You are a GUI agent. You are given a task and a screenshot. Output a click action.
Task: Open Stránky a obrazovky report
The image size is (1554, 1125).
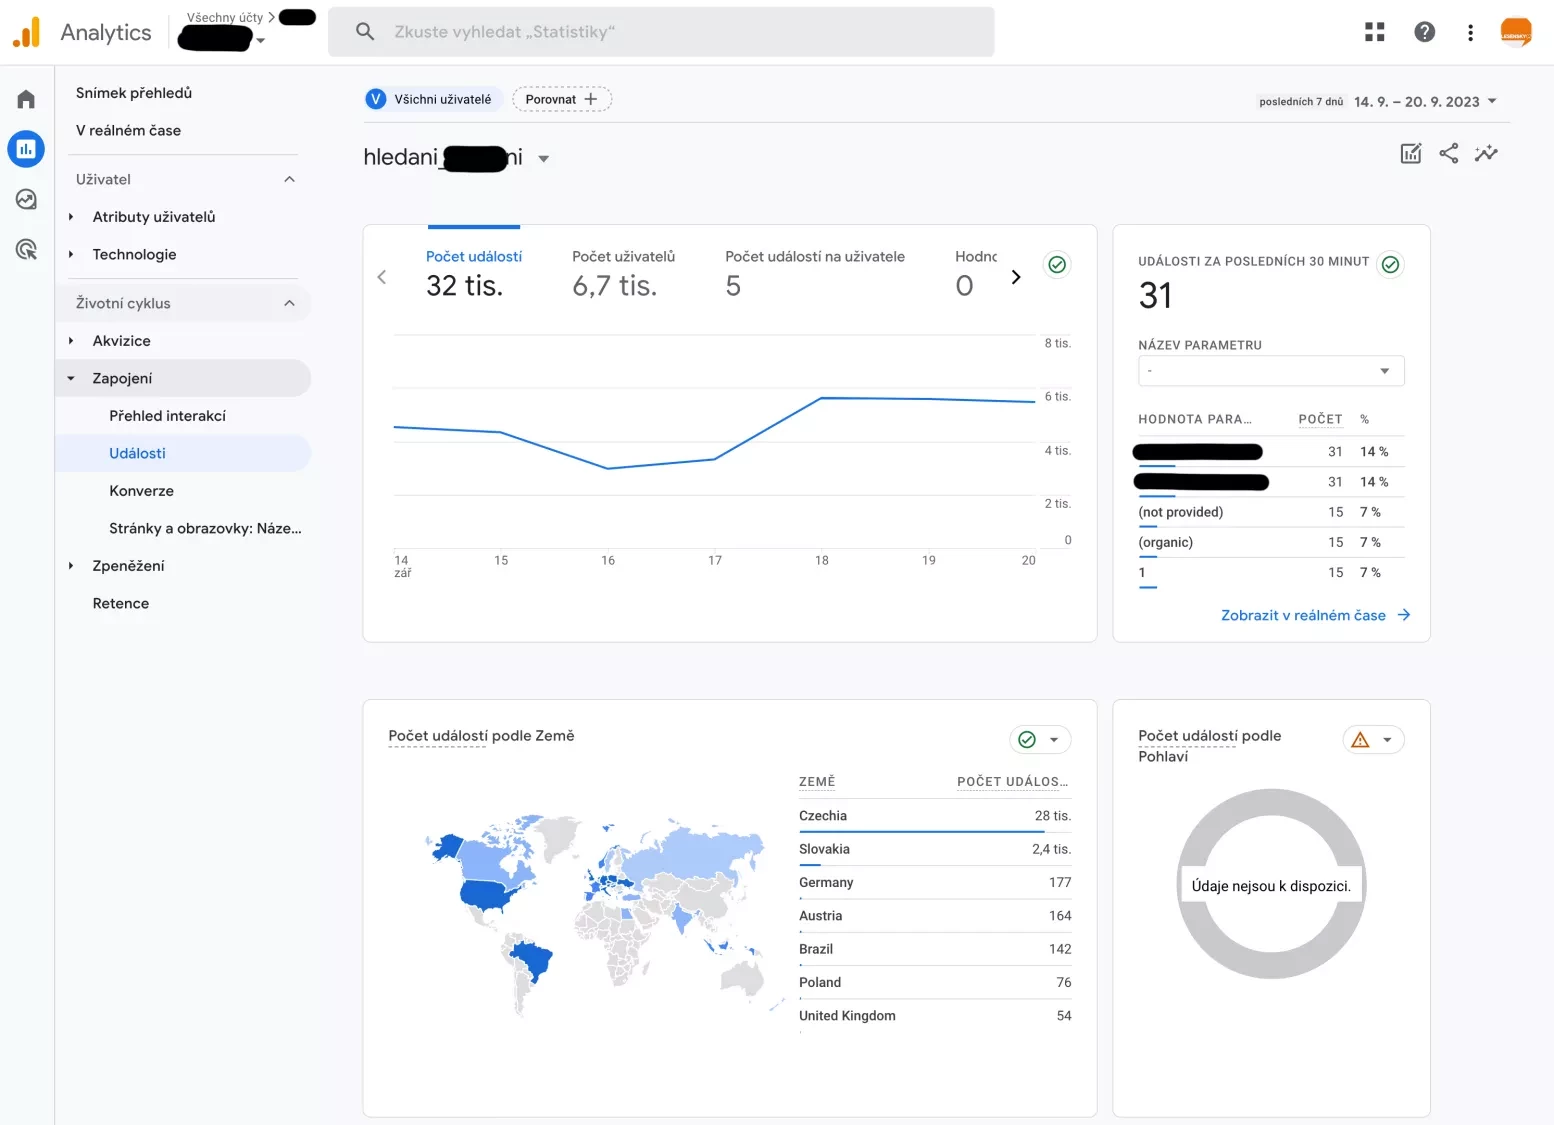[205, 529]
